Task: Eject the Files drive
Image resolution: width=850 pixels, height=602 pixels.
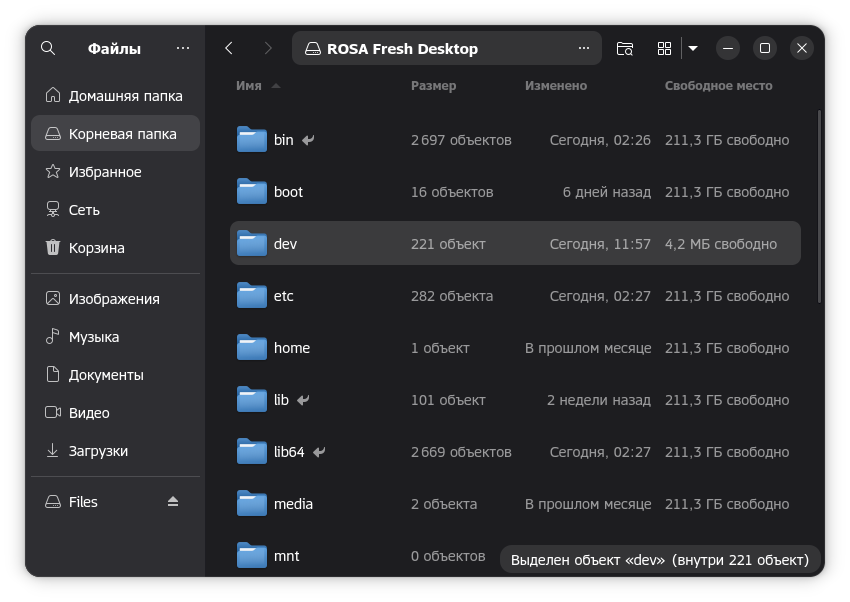Action: tap(173, 502)
